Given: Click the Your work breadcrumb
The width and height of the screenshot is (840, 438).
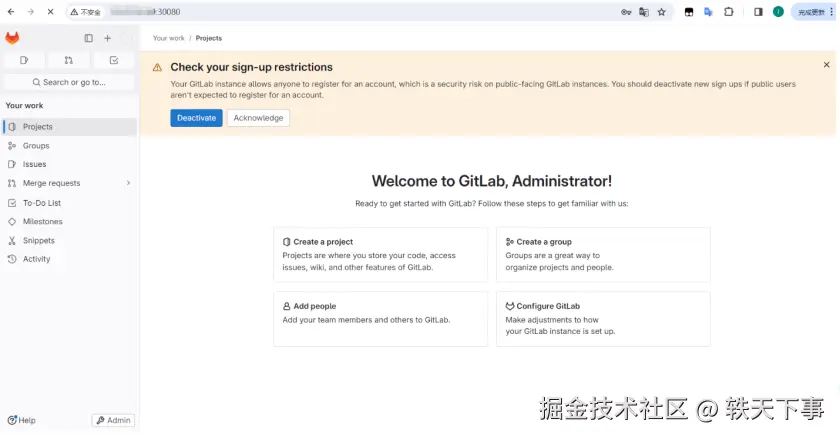Looking at the screenshot, I should [x=169, y=38].
